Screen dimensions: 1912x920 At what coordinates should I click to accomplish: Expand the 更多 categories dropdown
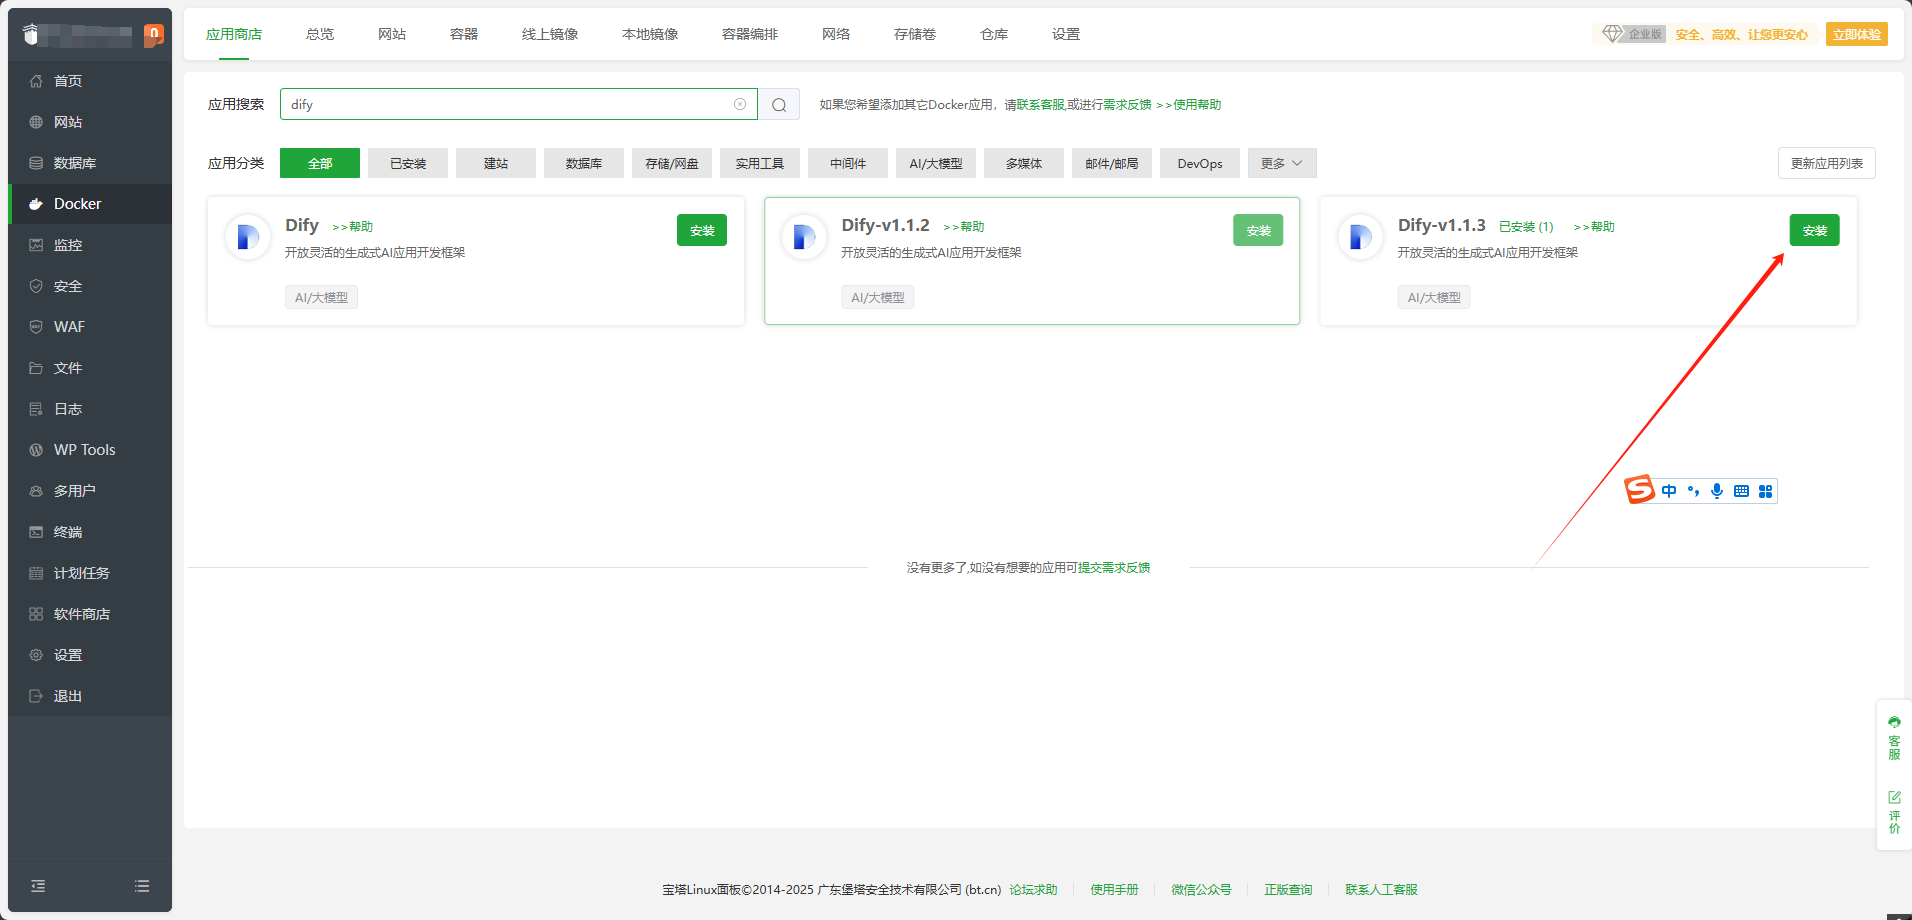click(x=1282, y=163)
